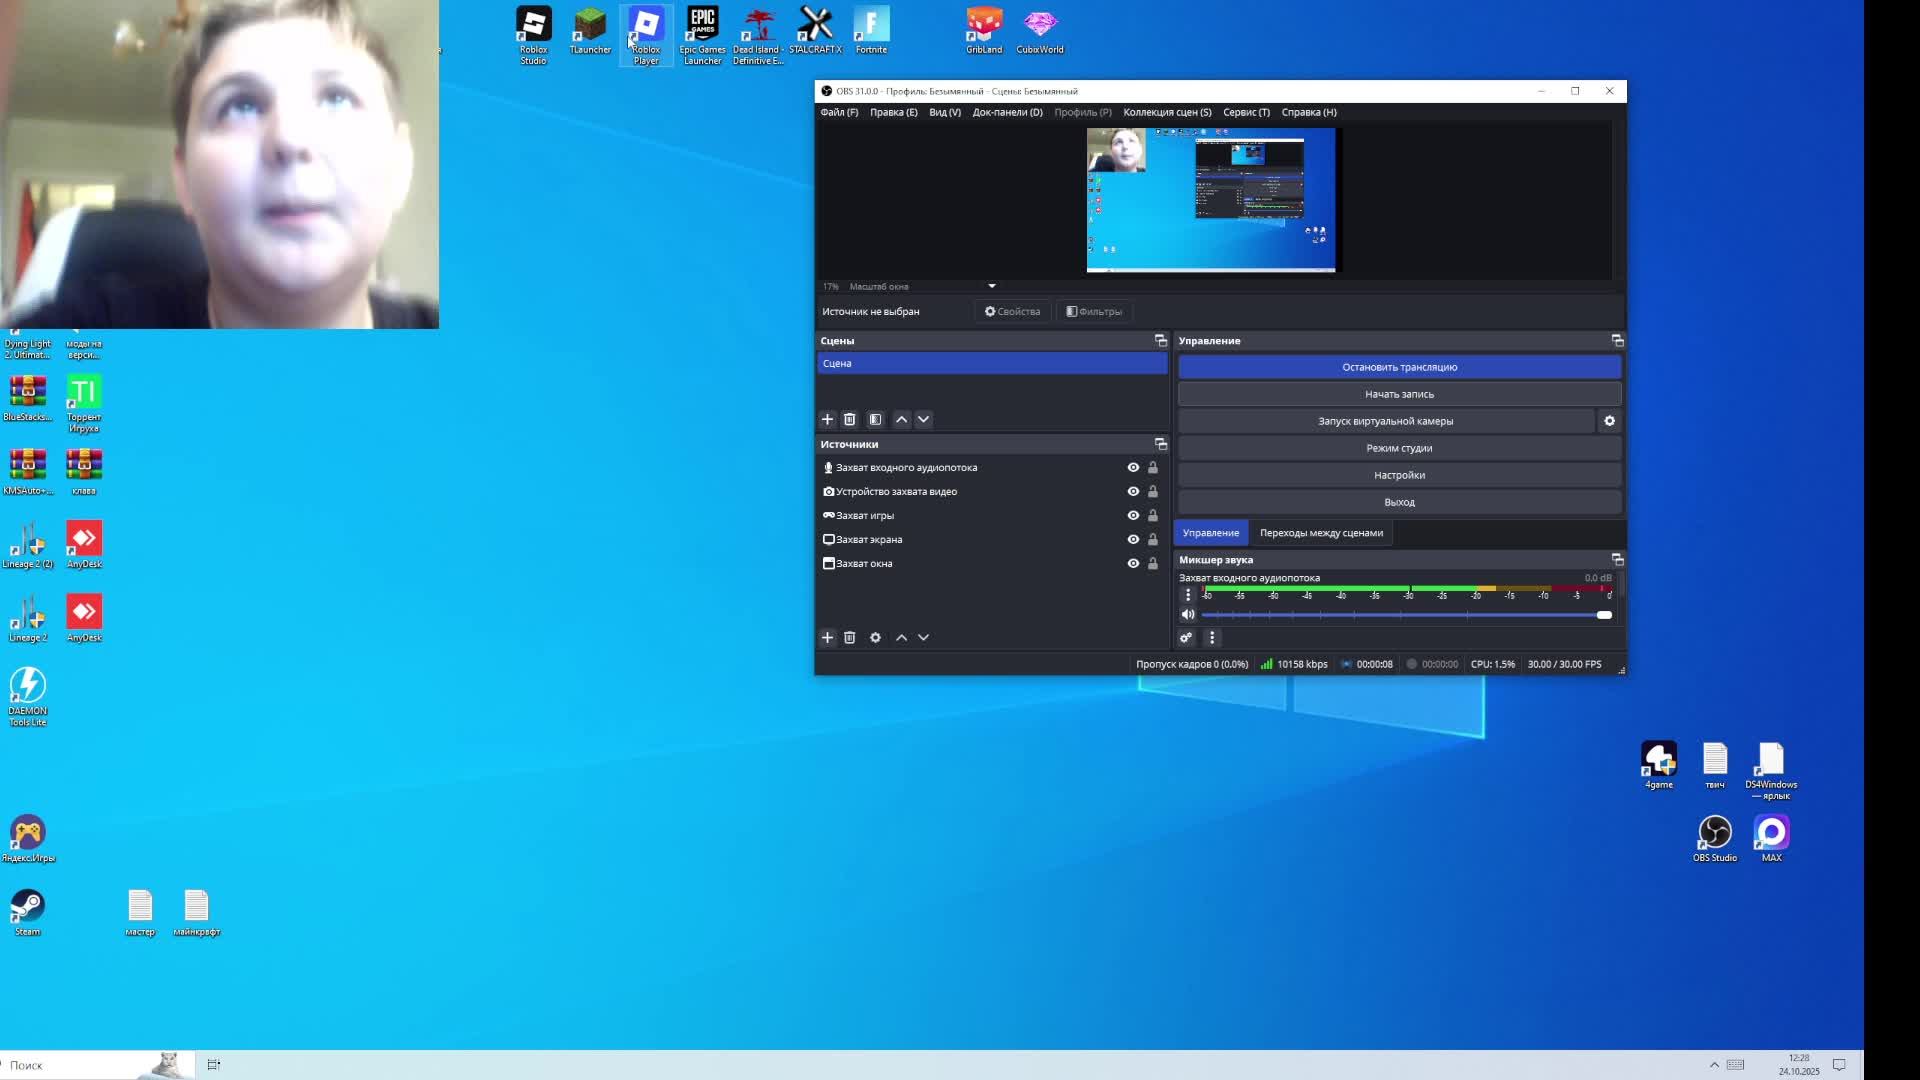Open advanced audio properties gears icon
The width and height of the screenshot is (1920, 1080).
point(1186,638)
